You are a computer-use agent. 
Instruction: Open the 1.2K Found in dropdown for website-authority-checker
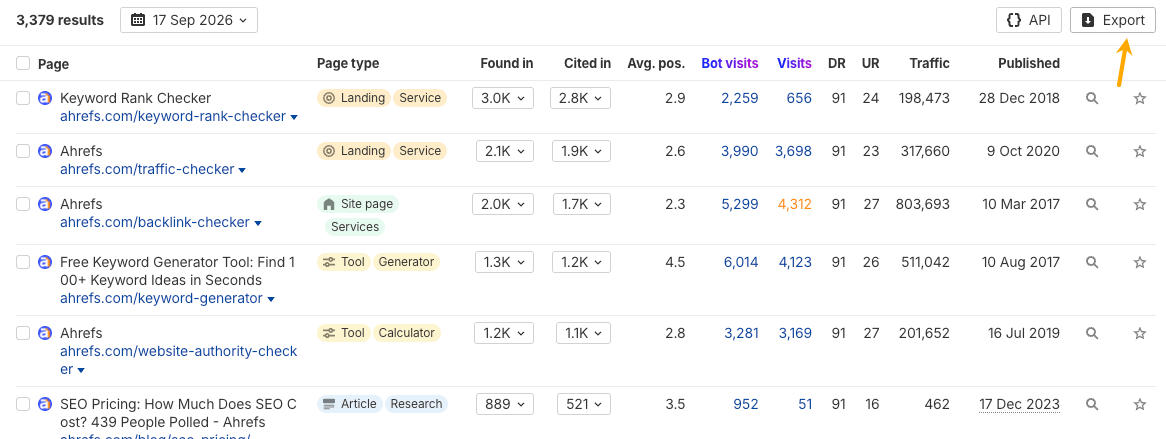(x=504, y=333)
